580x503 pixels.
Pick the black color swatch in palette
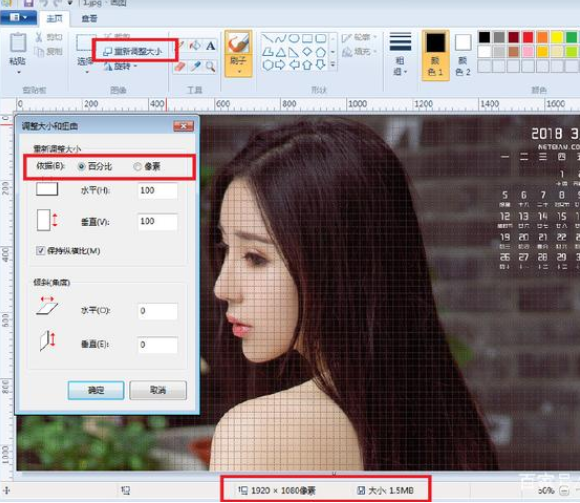pyautogui.click(x=485, y=37)
